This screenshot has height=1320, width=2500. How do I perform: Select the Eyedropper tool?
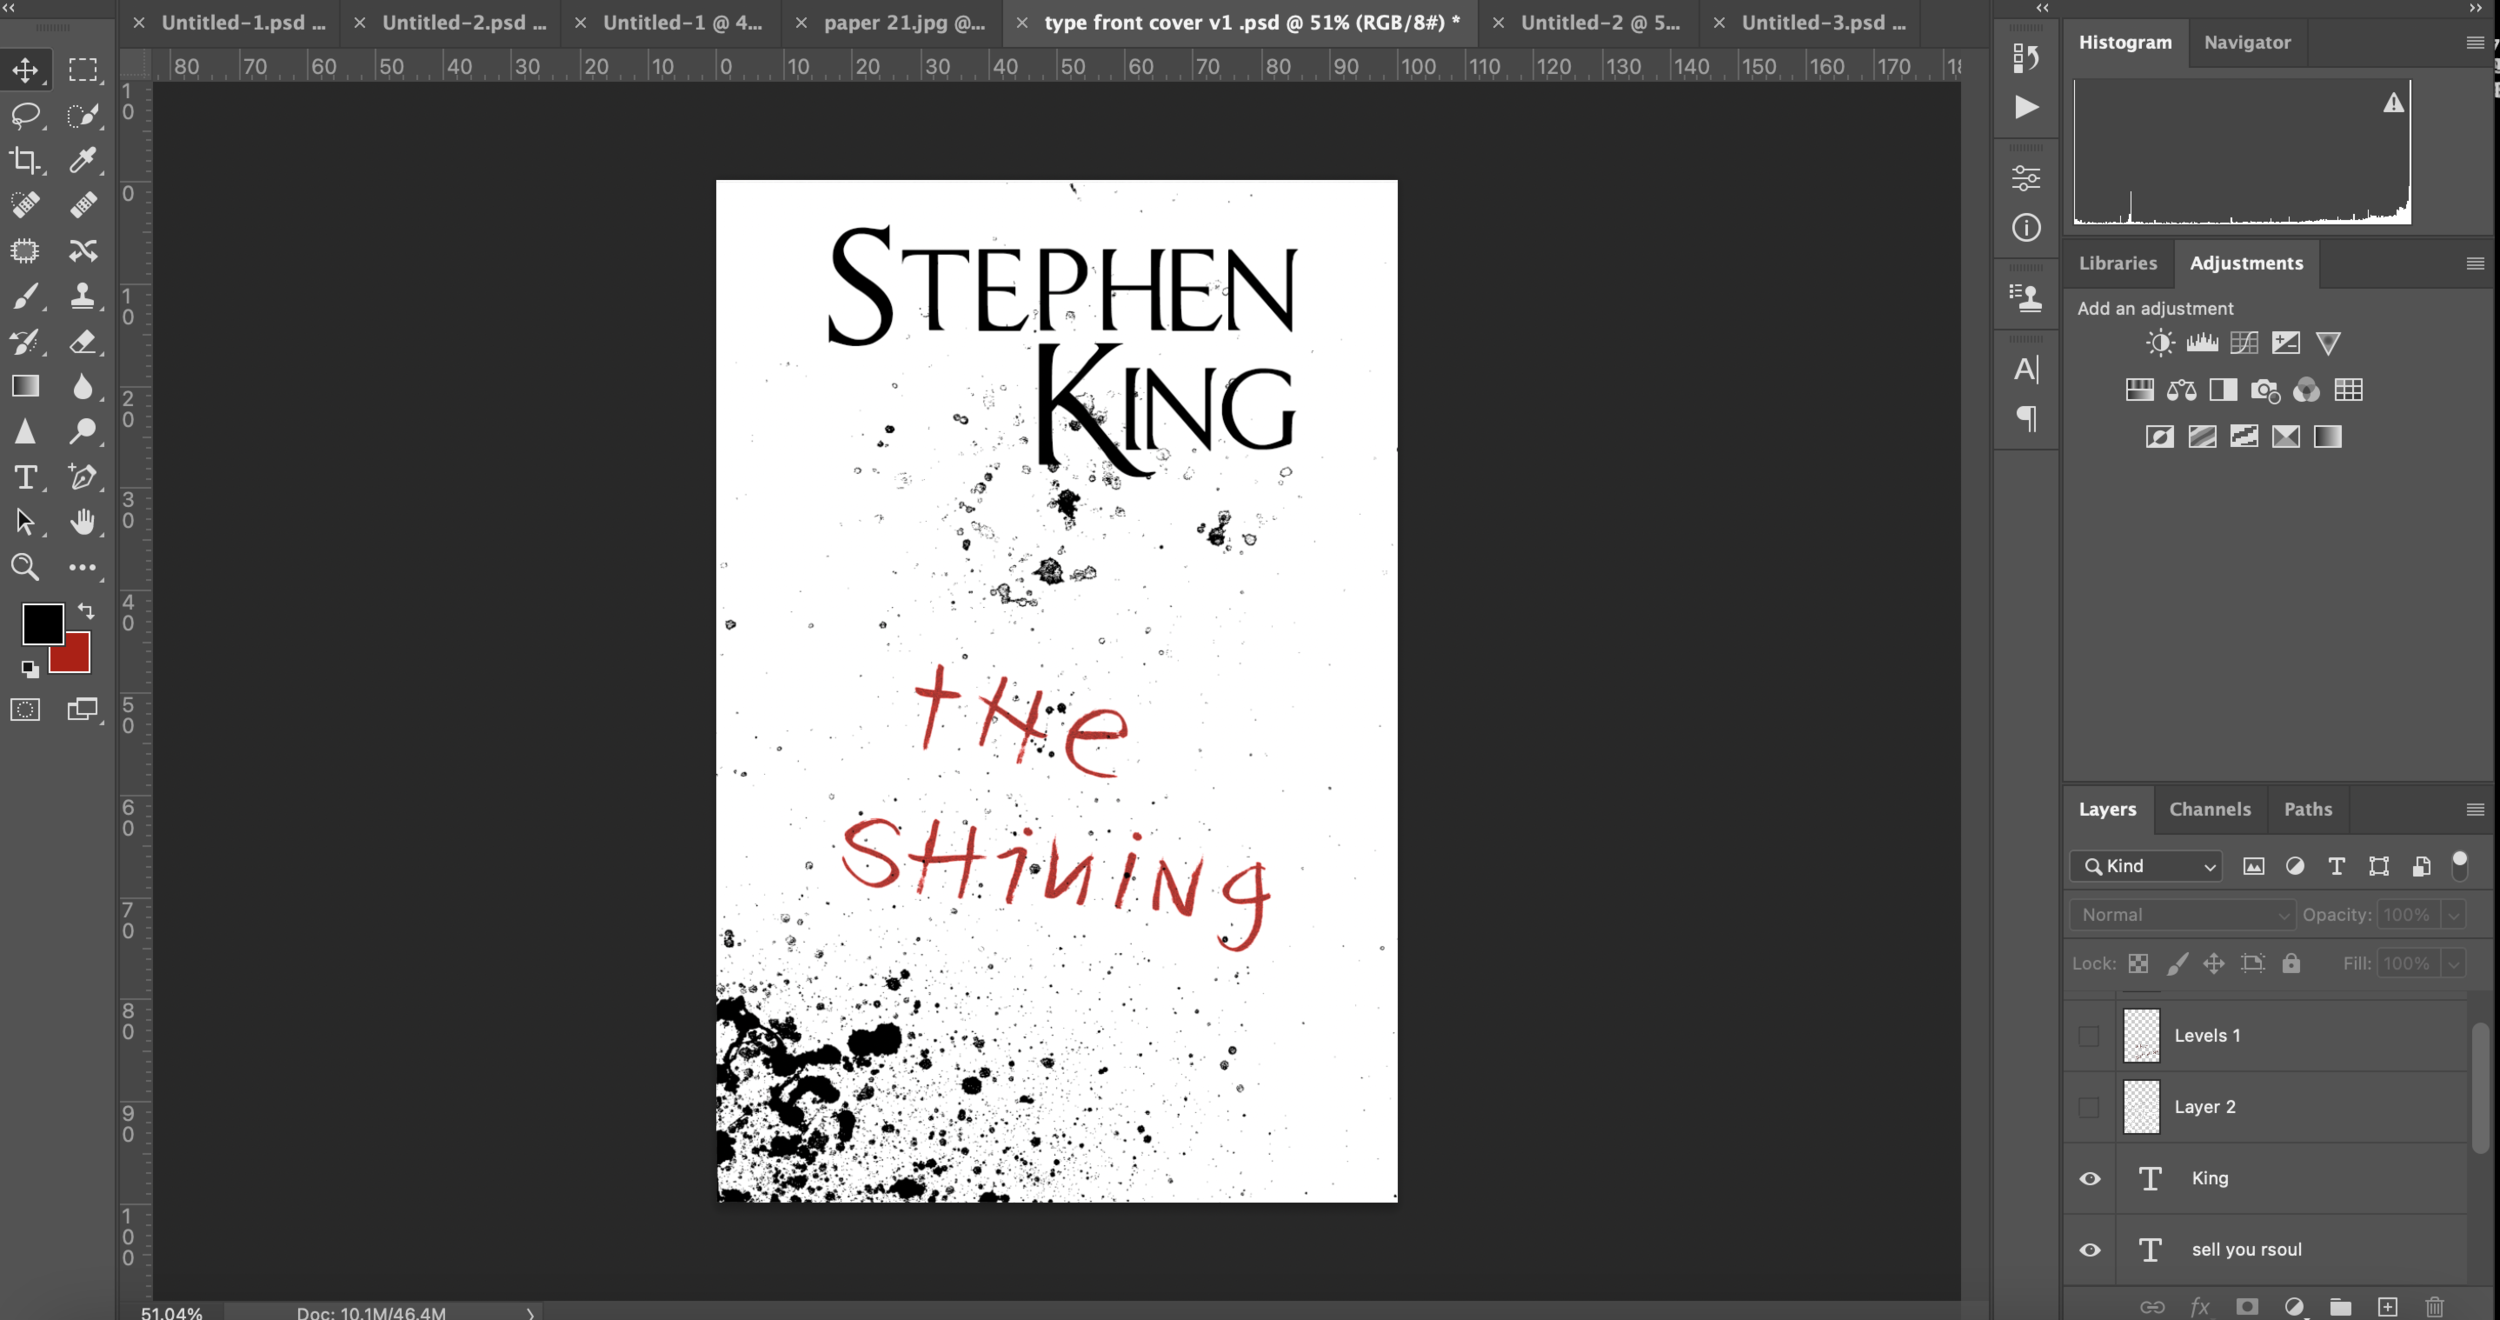pyautogui.click(x=83, y=160)
